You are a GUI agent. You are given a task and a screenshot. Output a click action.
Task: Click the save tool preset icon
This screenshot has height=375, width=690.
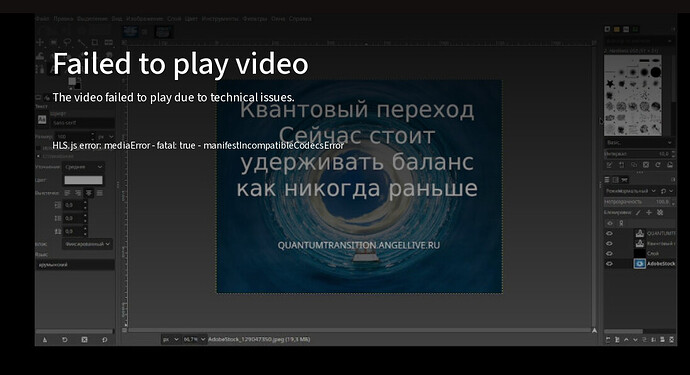[x=44, y=340]
